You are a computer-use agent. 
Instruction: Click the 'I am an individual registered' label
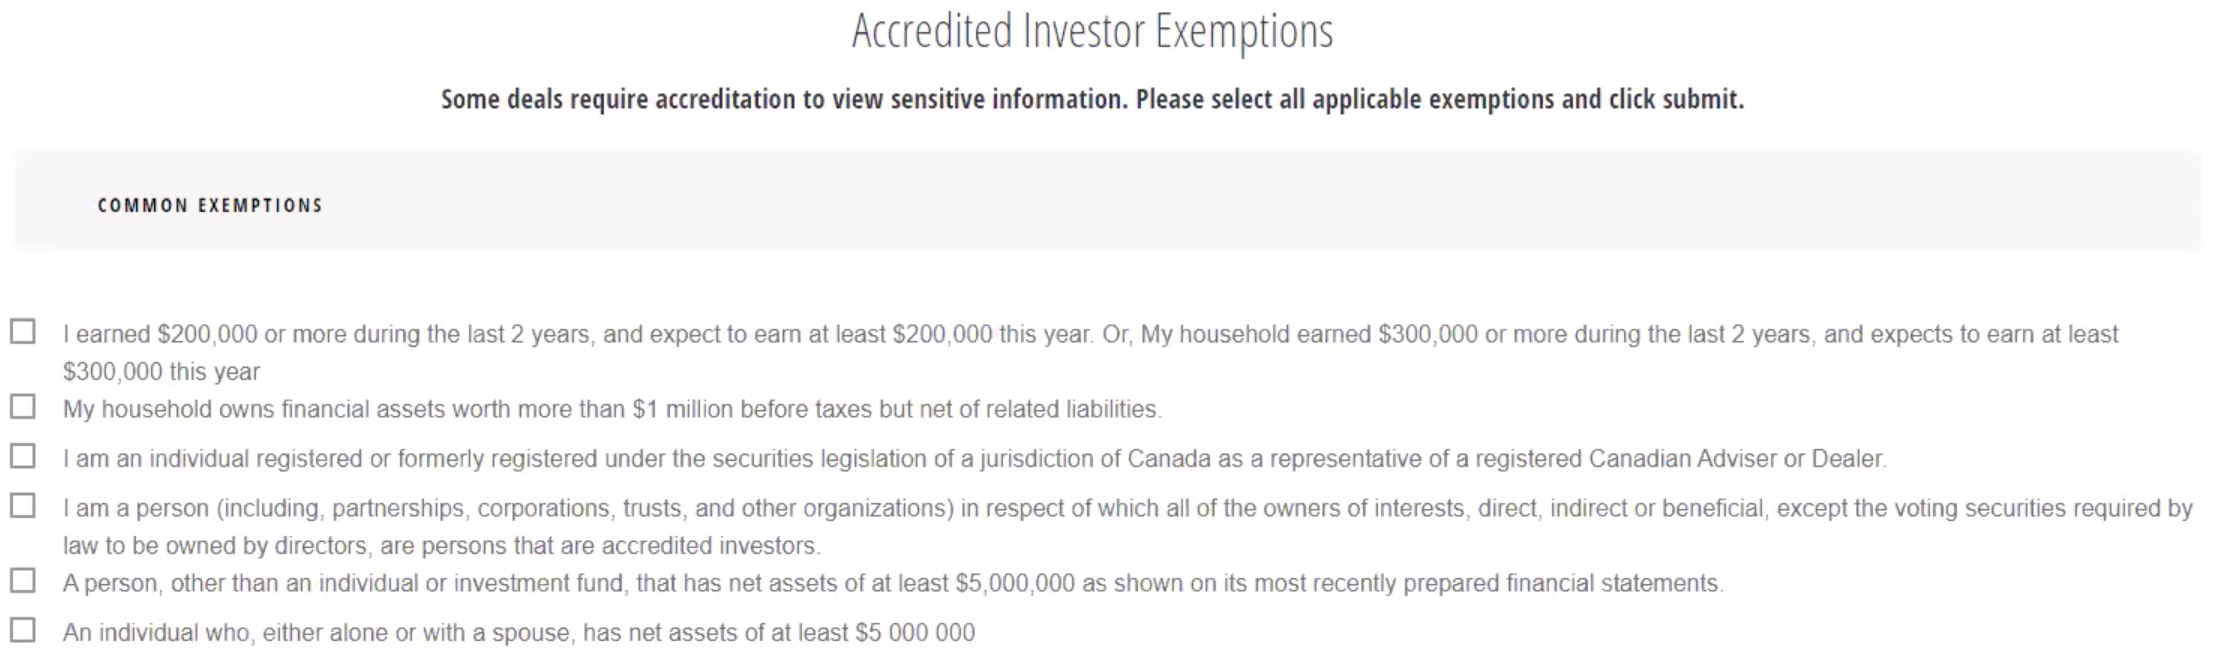point(974,459)
